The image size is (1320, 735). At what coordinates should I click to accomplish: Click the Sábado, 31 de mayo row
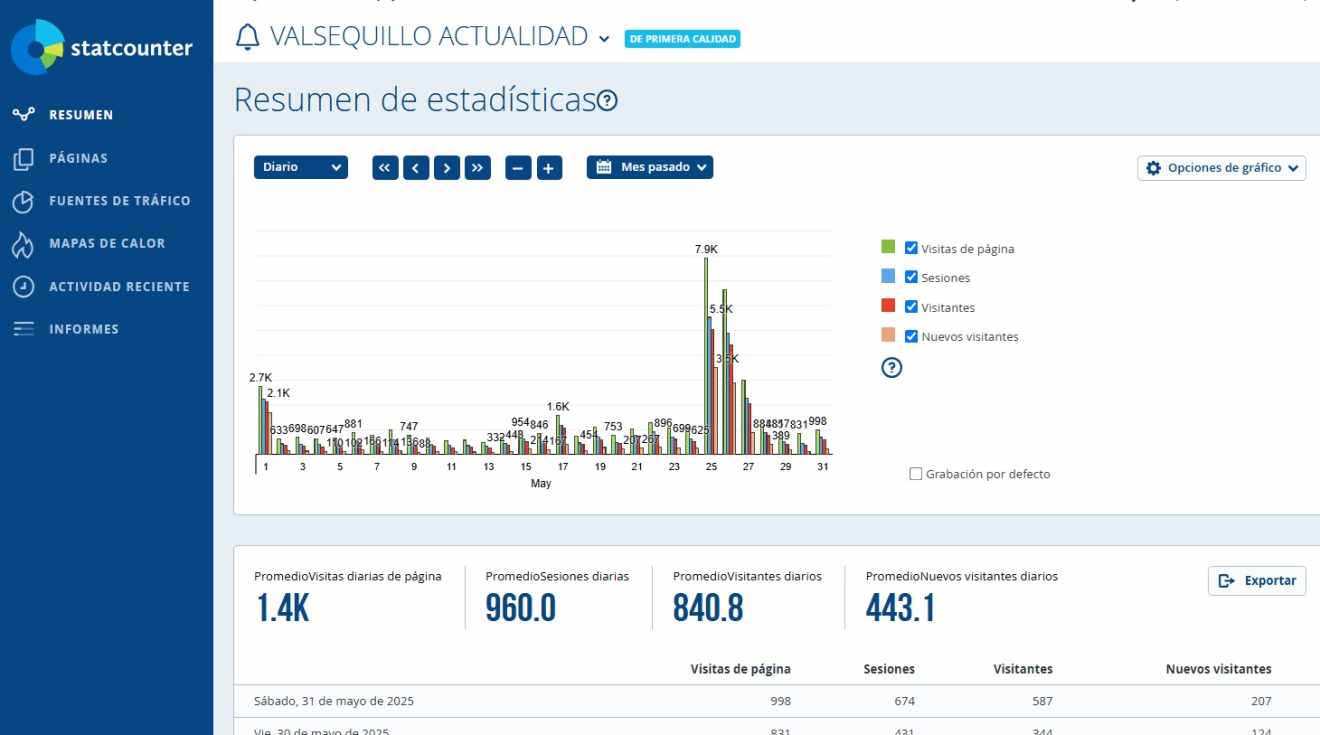[x=777, y=701]
